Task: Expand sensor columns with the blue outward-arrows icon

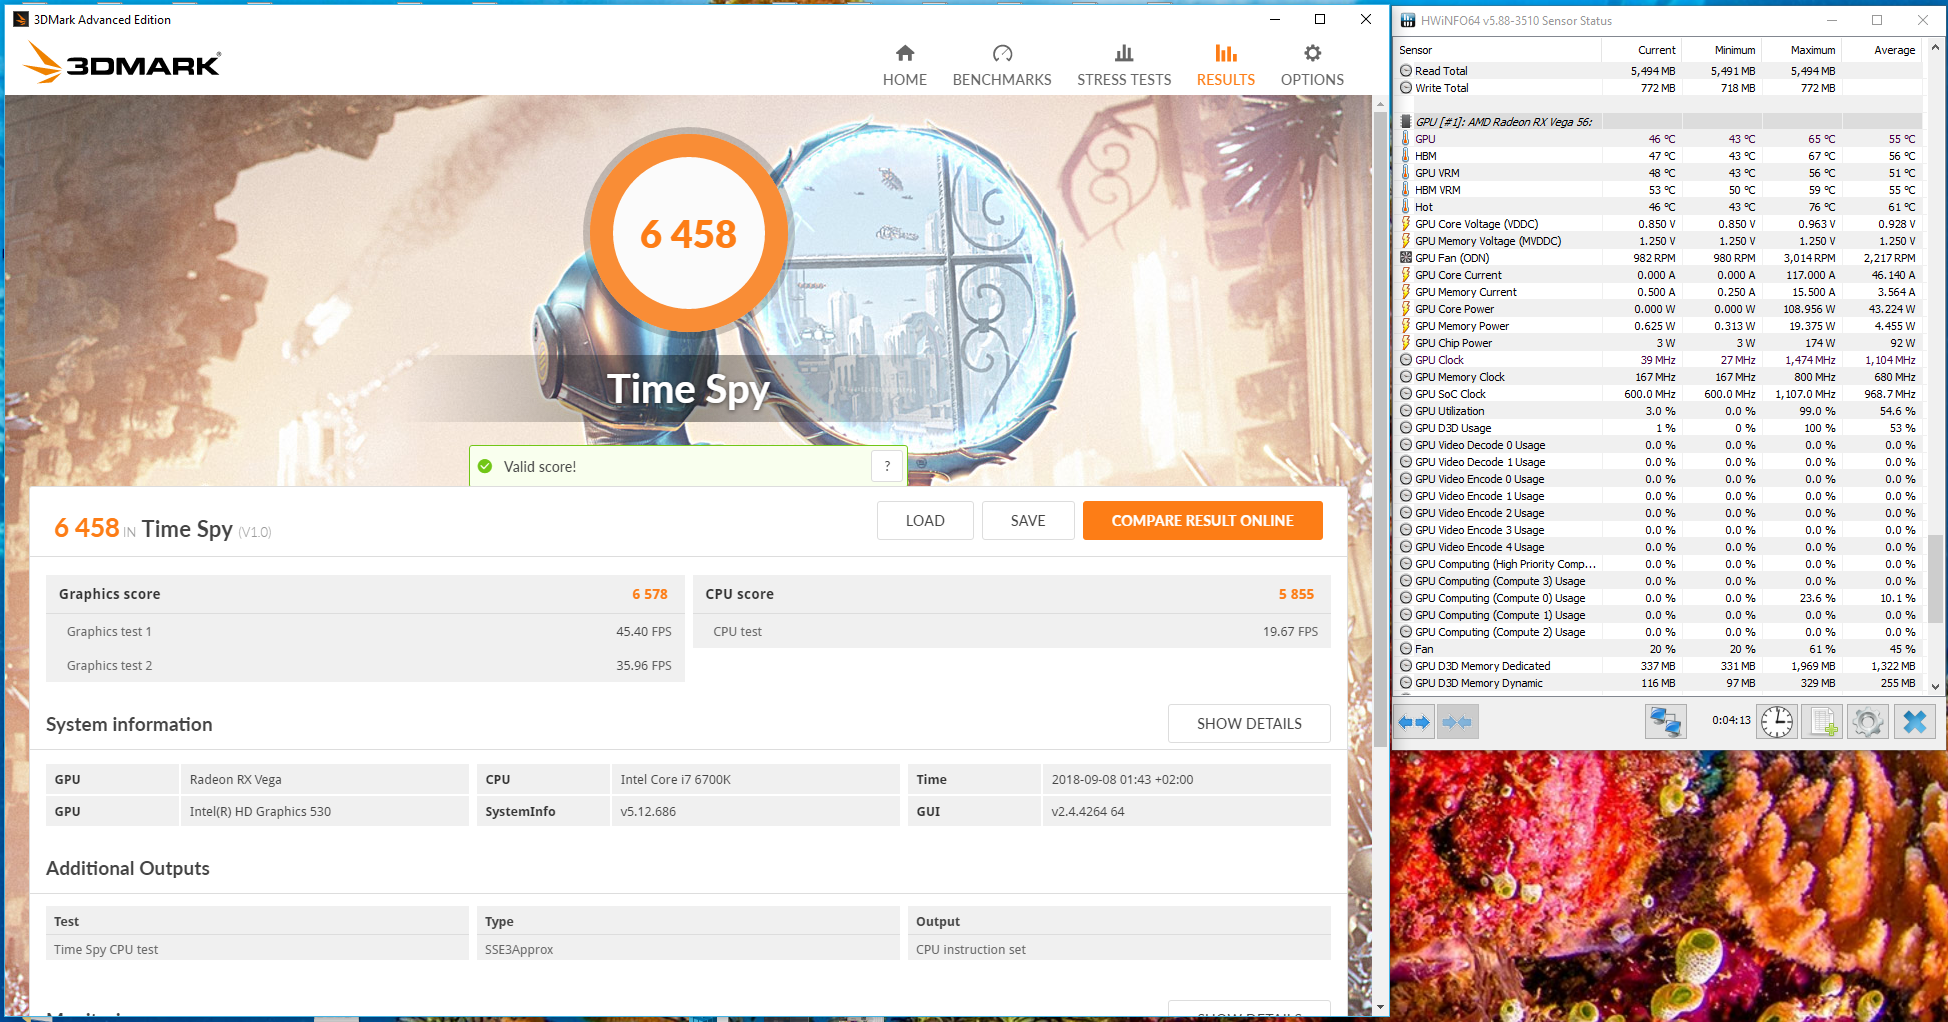Action: tap(1414, 722)
